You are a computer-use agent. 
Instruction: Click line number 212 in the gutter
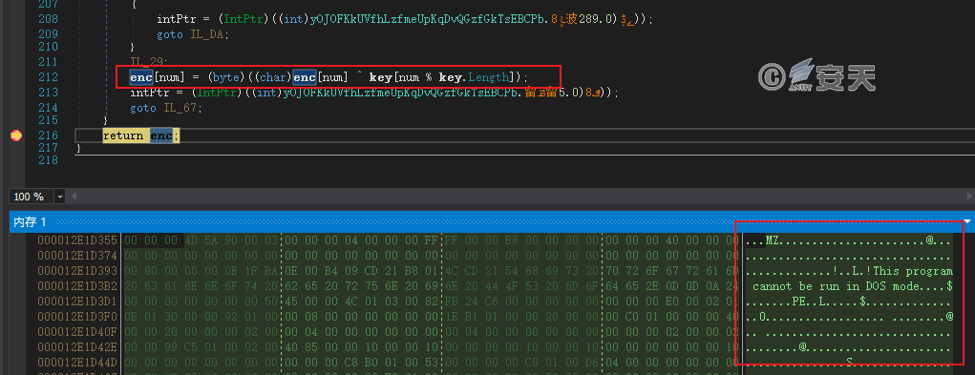[48, 77]
